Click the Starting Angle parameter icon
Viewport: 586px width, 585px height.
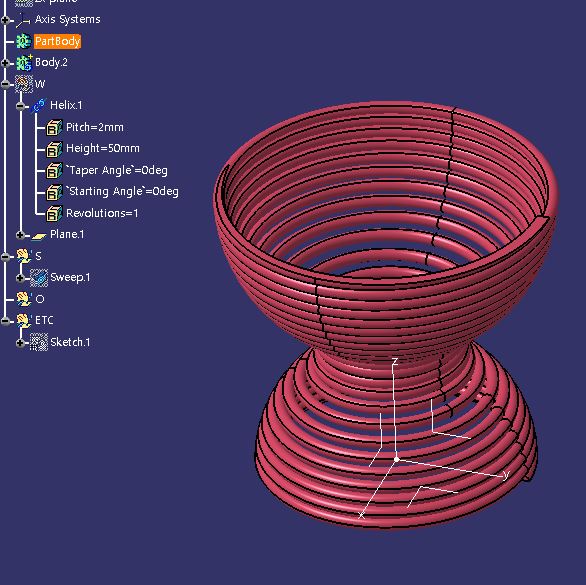54,192
